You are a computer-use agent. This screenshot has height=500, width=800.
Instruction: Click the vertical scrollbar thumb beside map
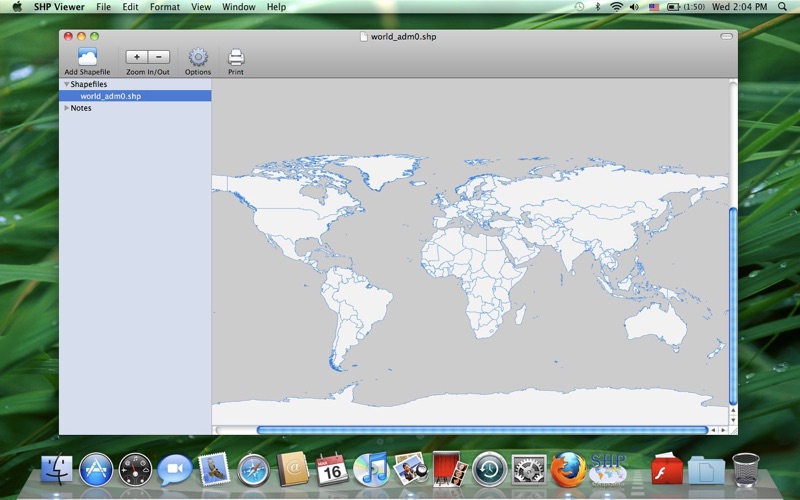click(x=733, y=305)
